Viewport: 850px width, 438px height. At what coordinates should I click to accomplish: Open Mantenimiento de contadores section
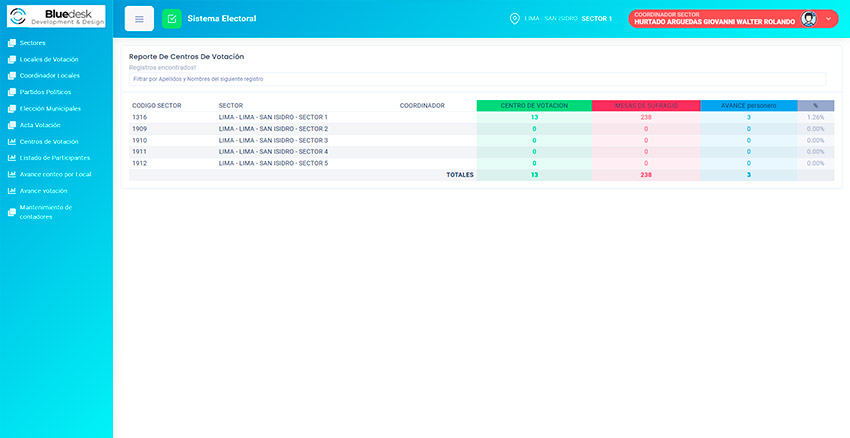(45, 211)
